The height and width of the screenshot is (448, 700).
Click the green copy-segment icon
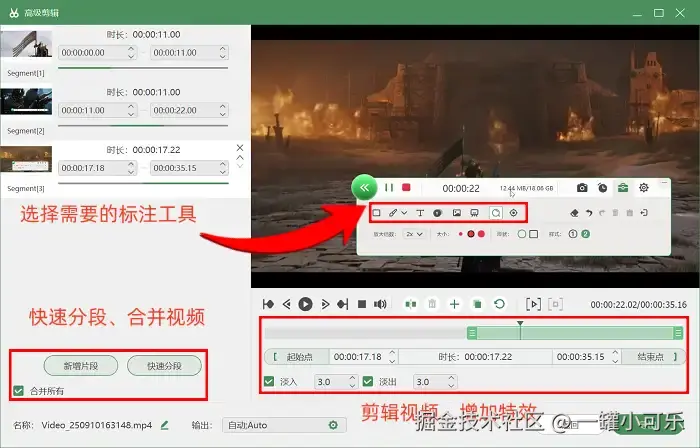477,304
